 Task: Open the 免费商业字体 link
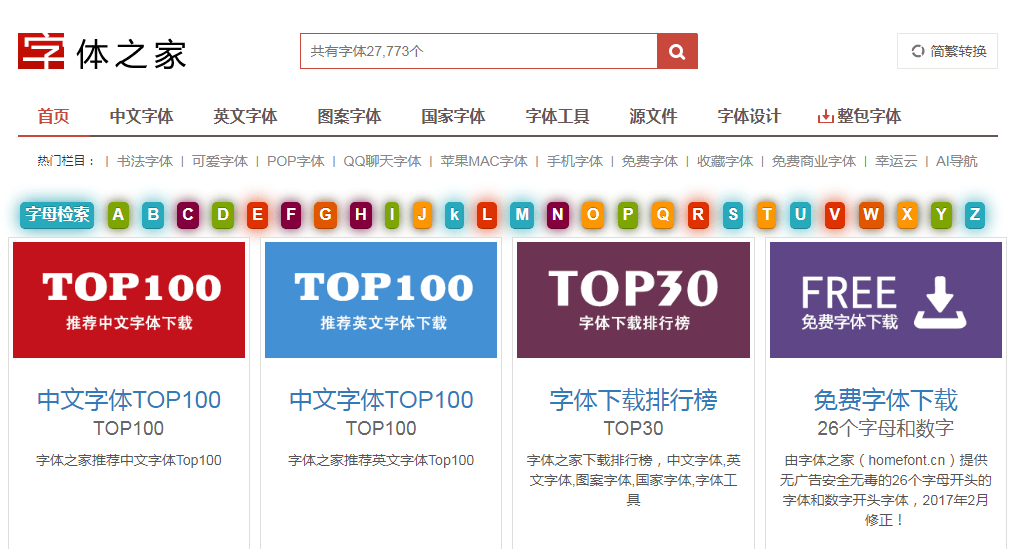(813, 161)
